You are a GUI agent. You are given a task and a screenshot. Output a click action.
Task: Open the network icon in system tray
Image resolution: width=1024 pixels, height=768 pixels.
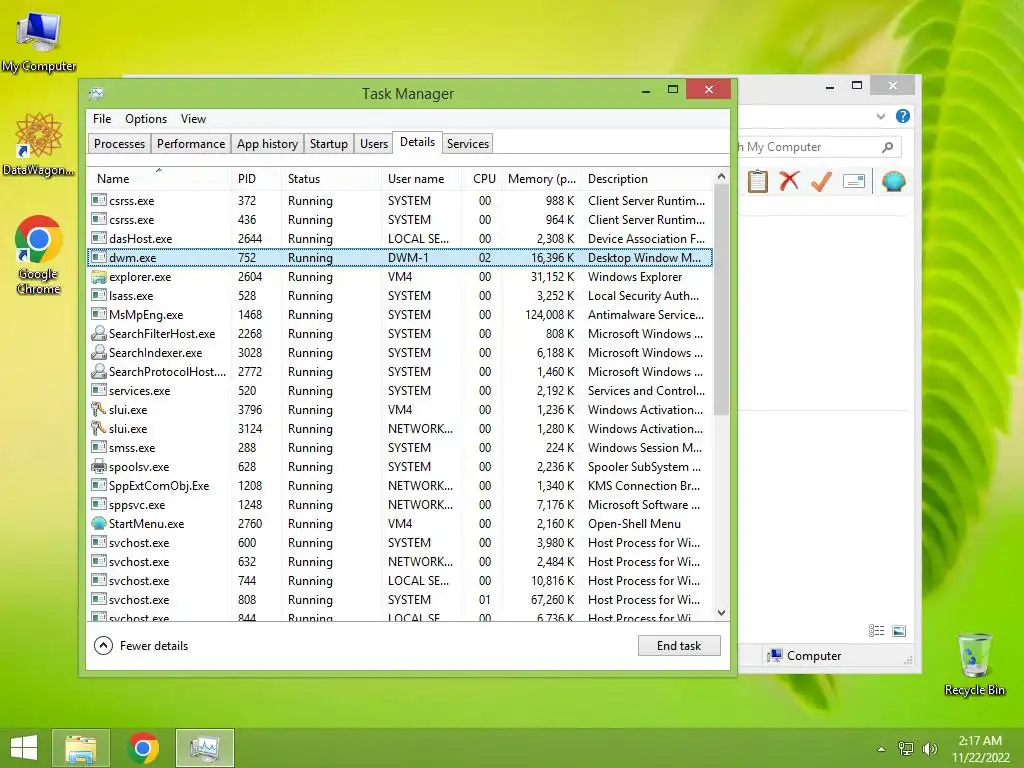[x=906, y=749]
